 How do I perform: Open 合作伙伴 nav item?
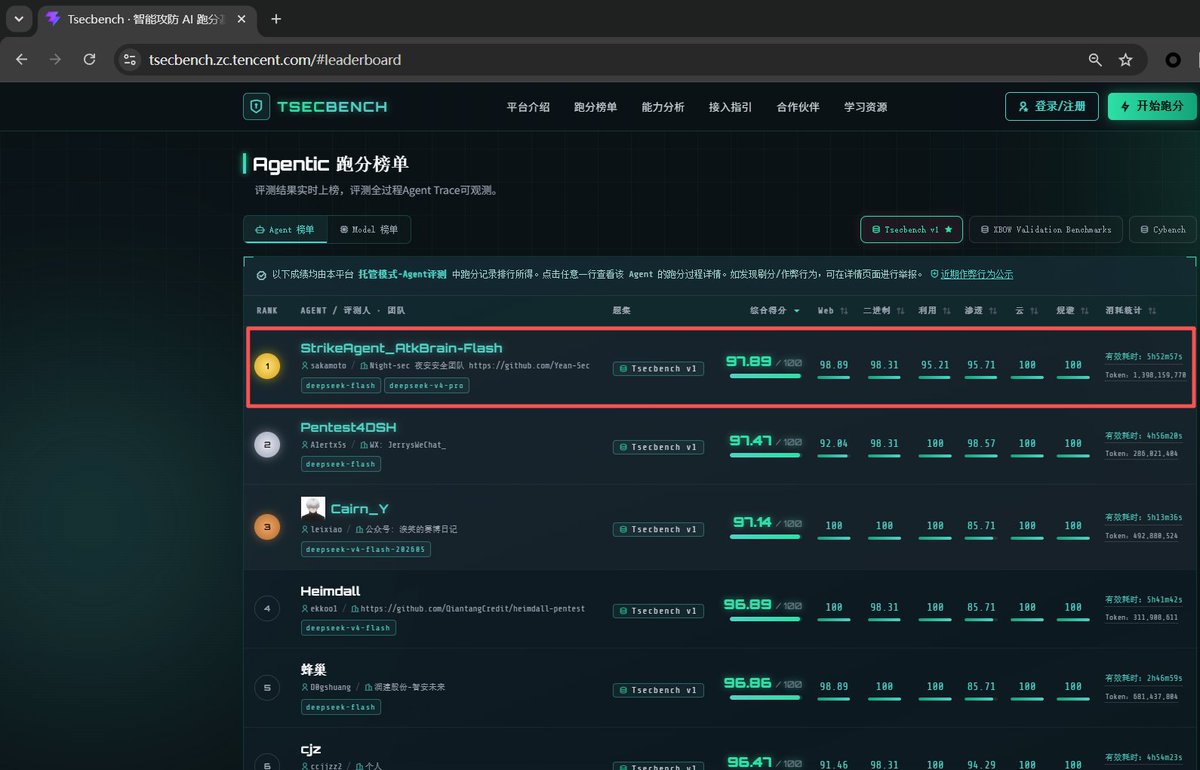[798, 107]
